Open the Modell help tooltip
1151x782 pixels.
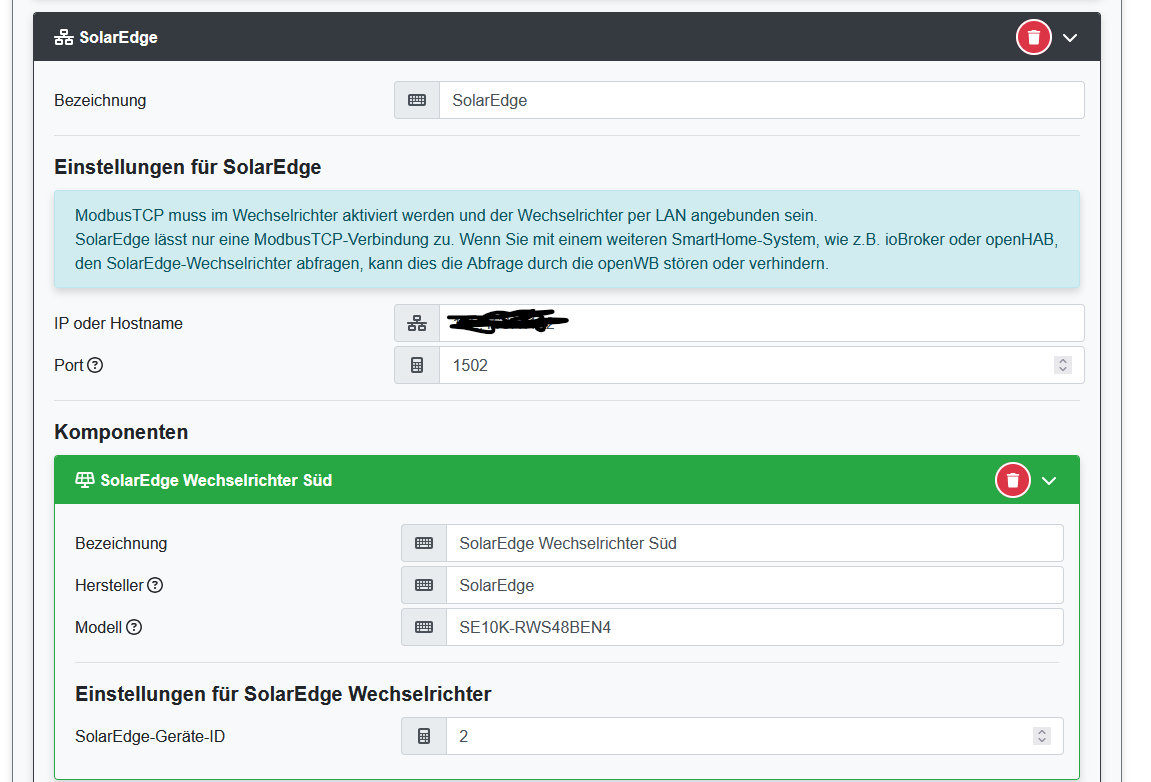135,627
